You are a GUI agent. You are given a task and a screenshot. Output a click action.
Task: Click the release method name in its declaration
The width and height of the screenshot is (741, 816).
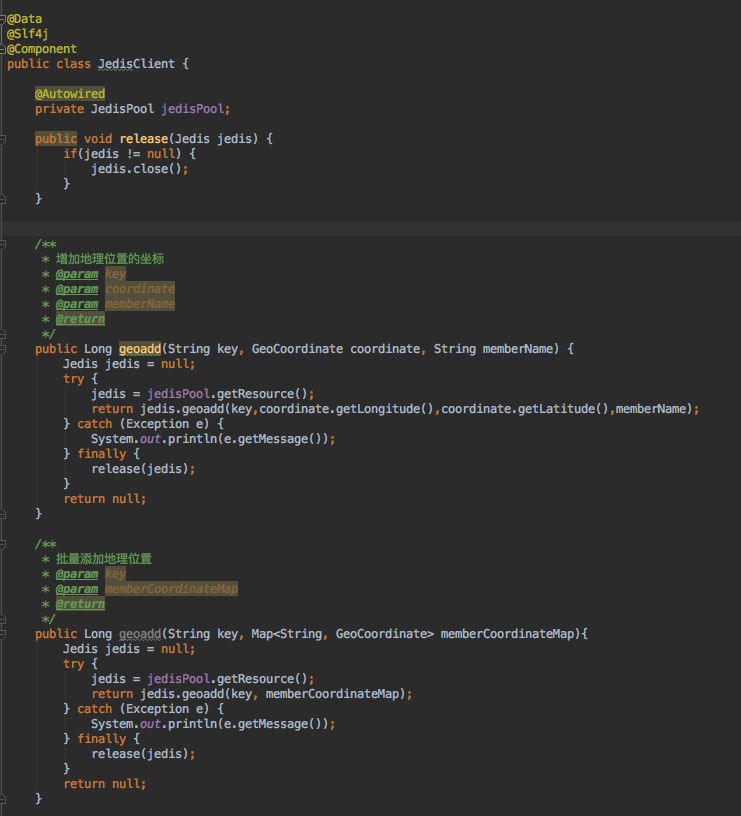pos(144,139)
